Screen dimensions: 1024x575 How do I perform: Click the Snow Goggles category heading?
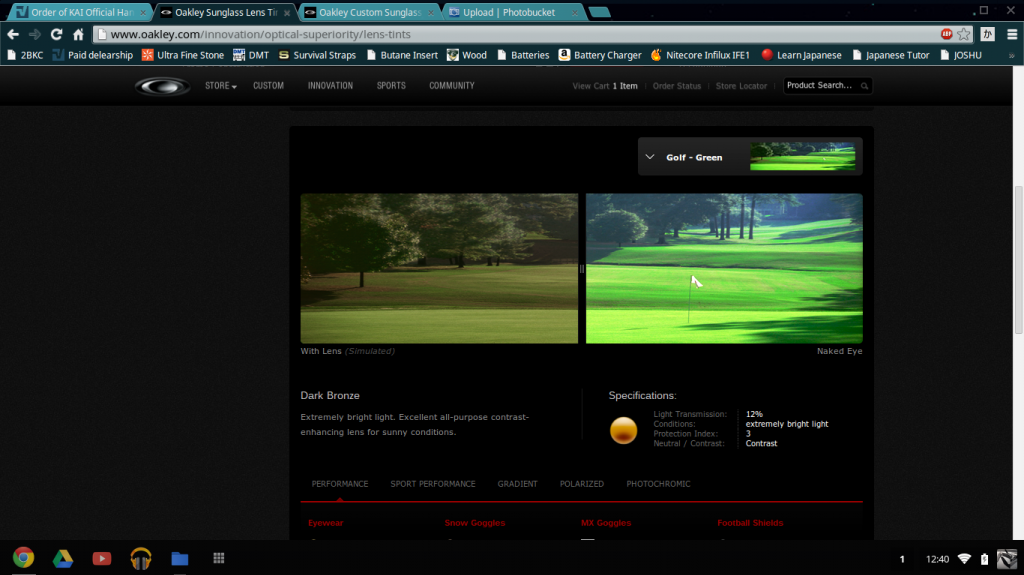475,523
